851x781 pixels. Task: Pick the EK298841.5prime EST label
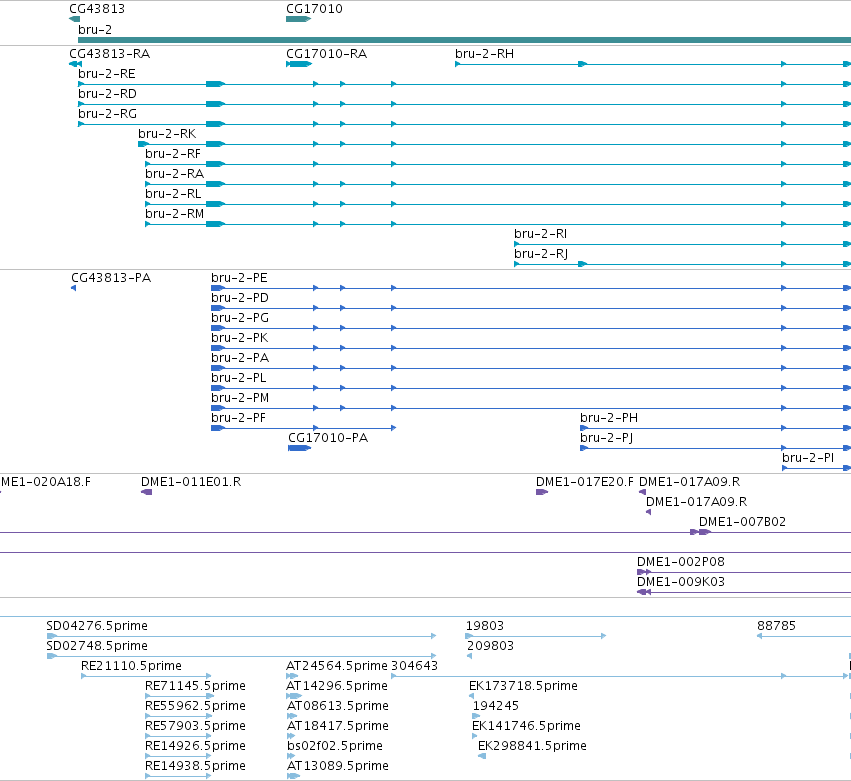[532, 746]
